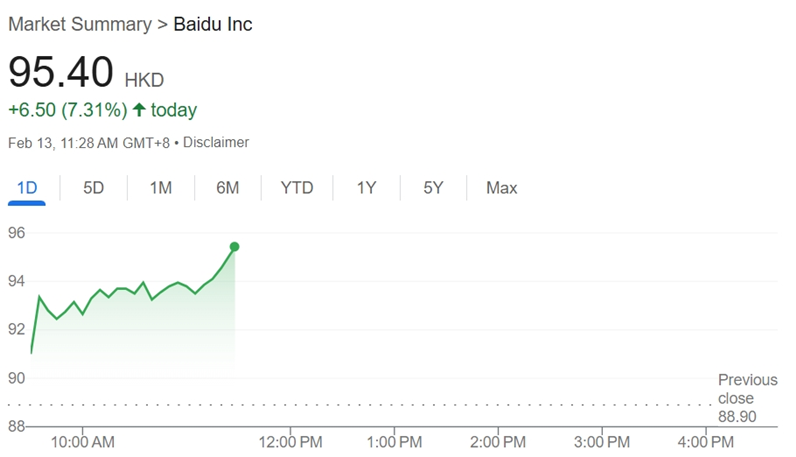
Task: Click the HKD currency label
Action: coord(144,80)
